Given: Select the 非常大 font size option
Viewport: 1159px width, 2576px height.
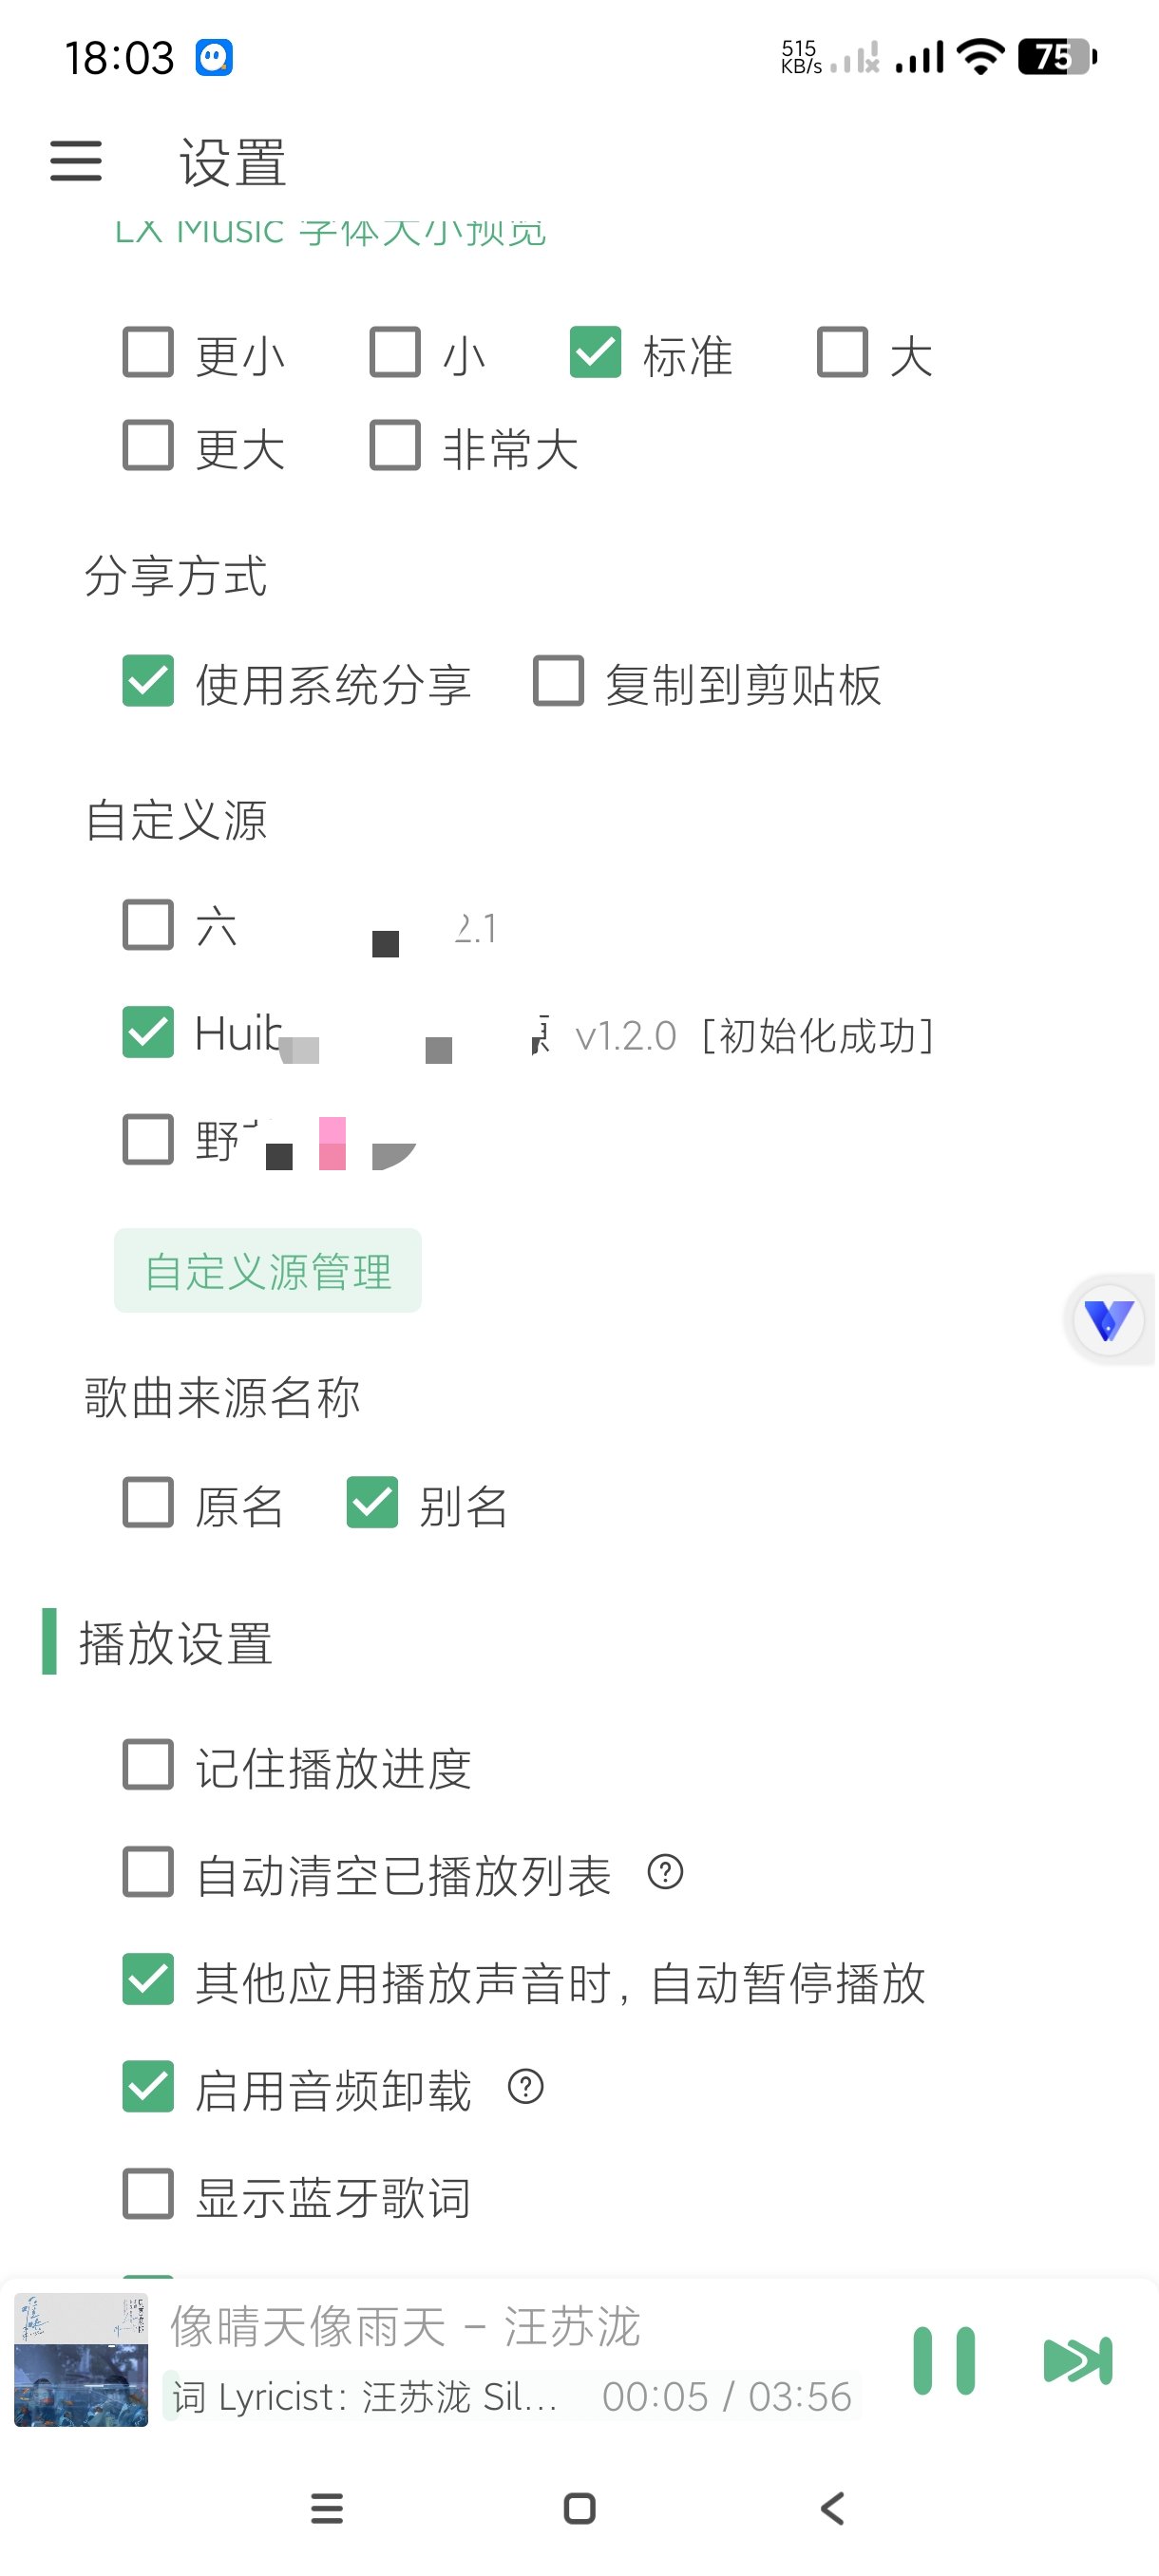Looking at the screenshot, I should (x=395, y=446).
